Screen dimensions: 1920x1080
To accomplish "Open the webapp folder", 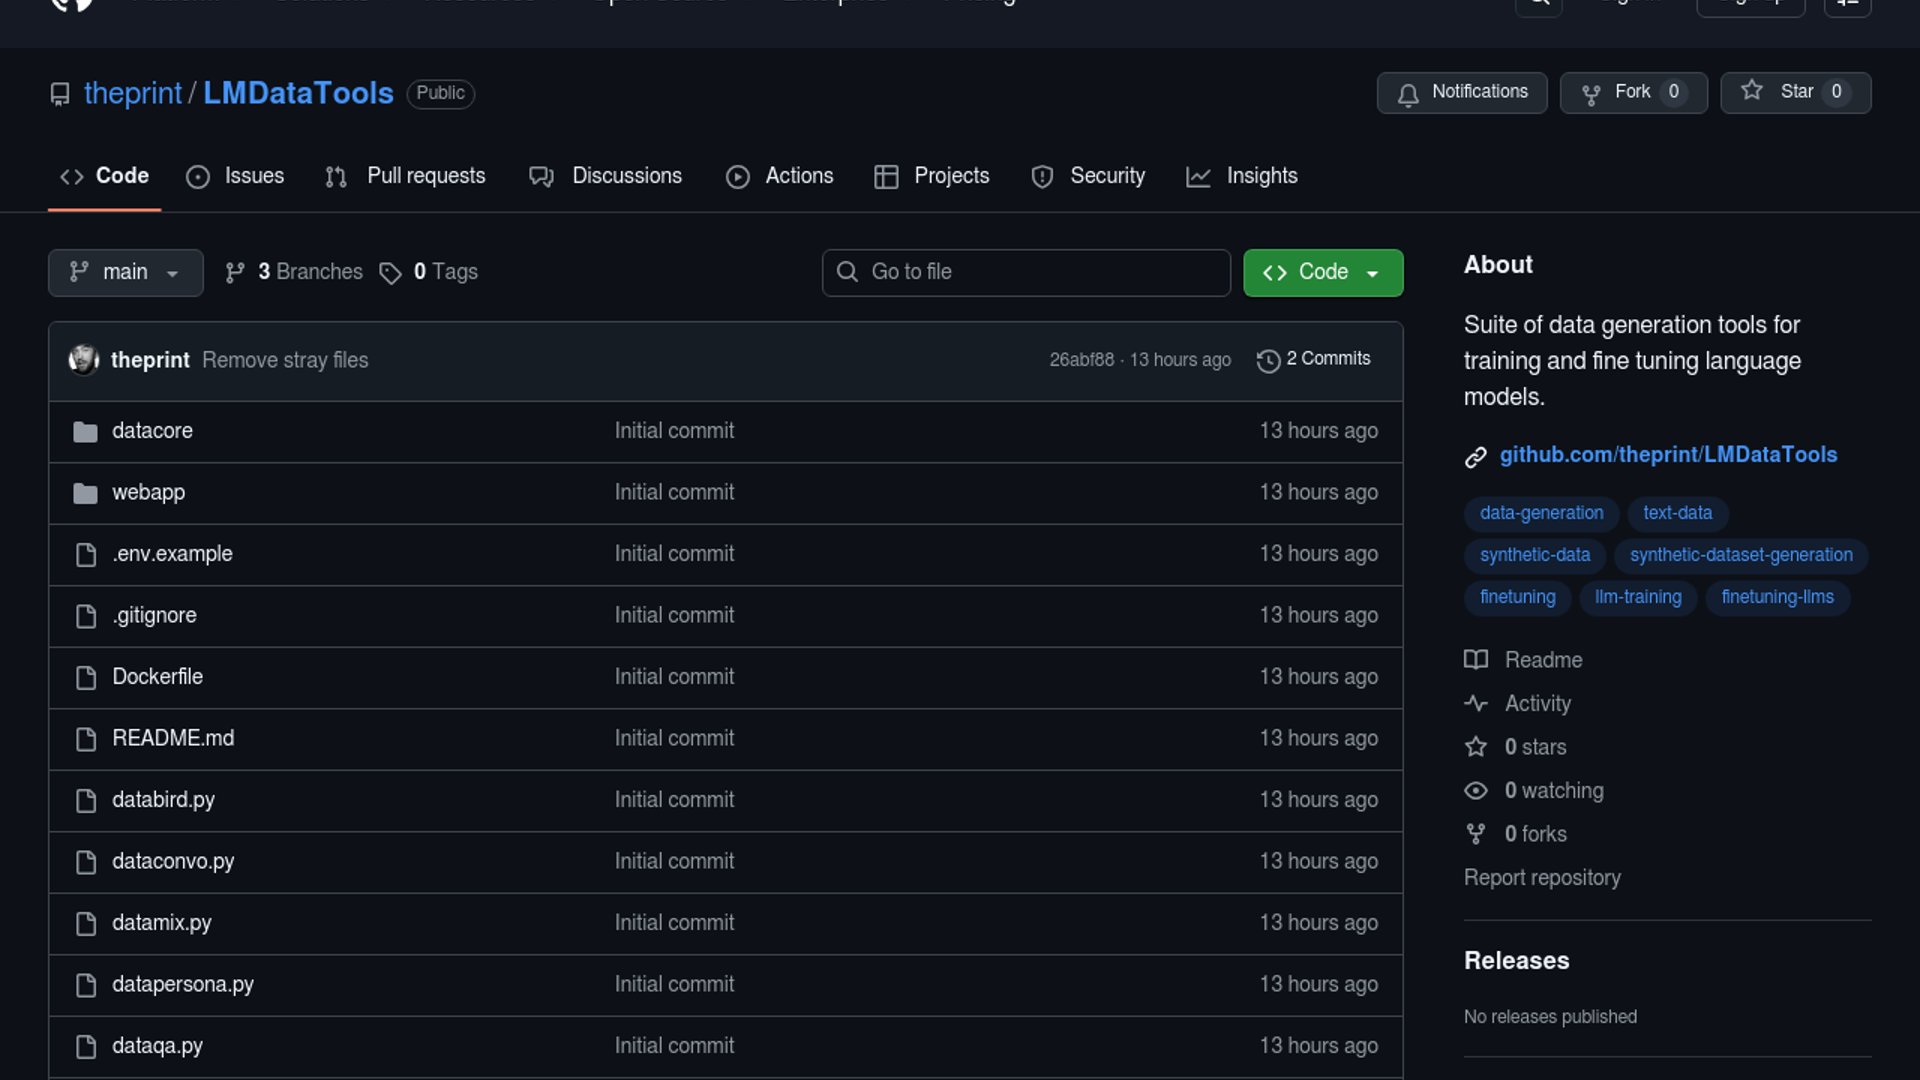I will 148,493.
